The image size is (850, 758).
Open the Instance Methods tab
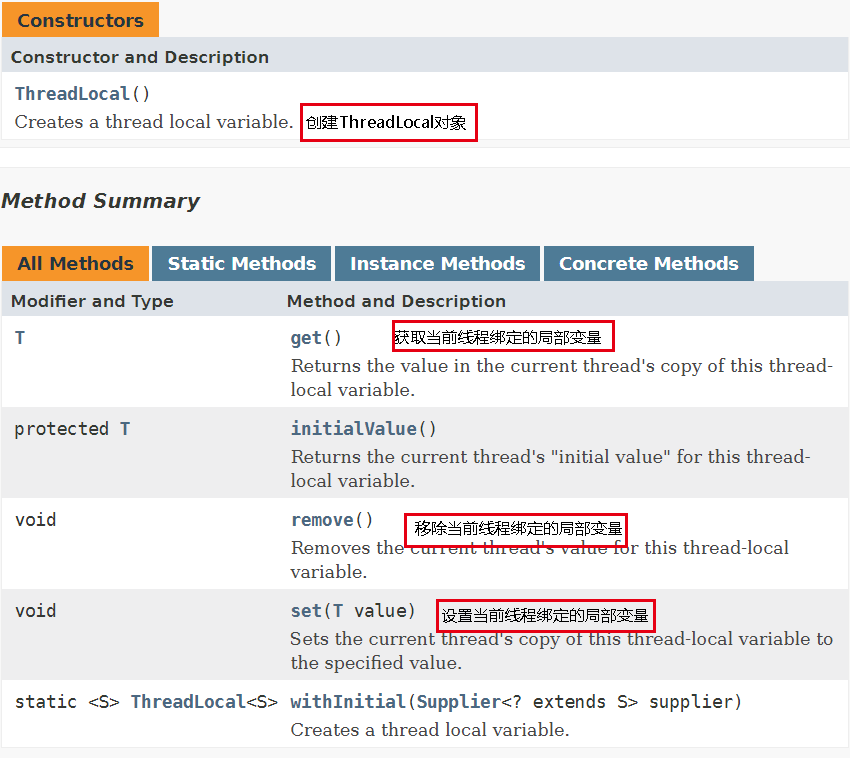437,264
